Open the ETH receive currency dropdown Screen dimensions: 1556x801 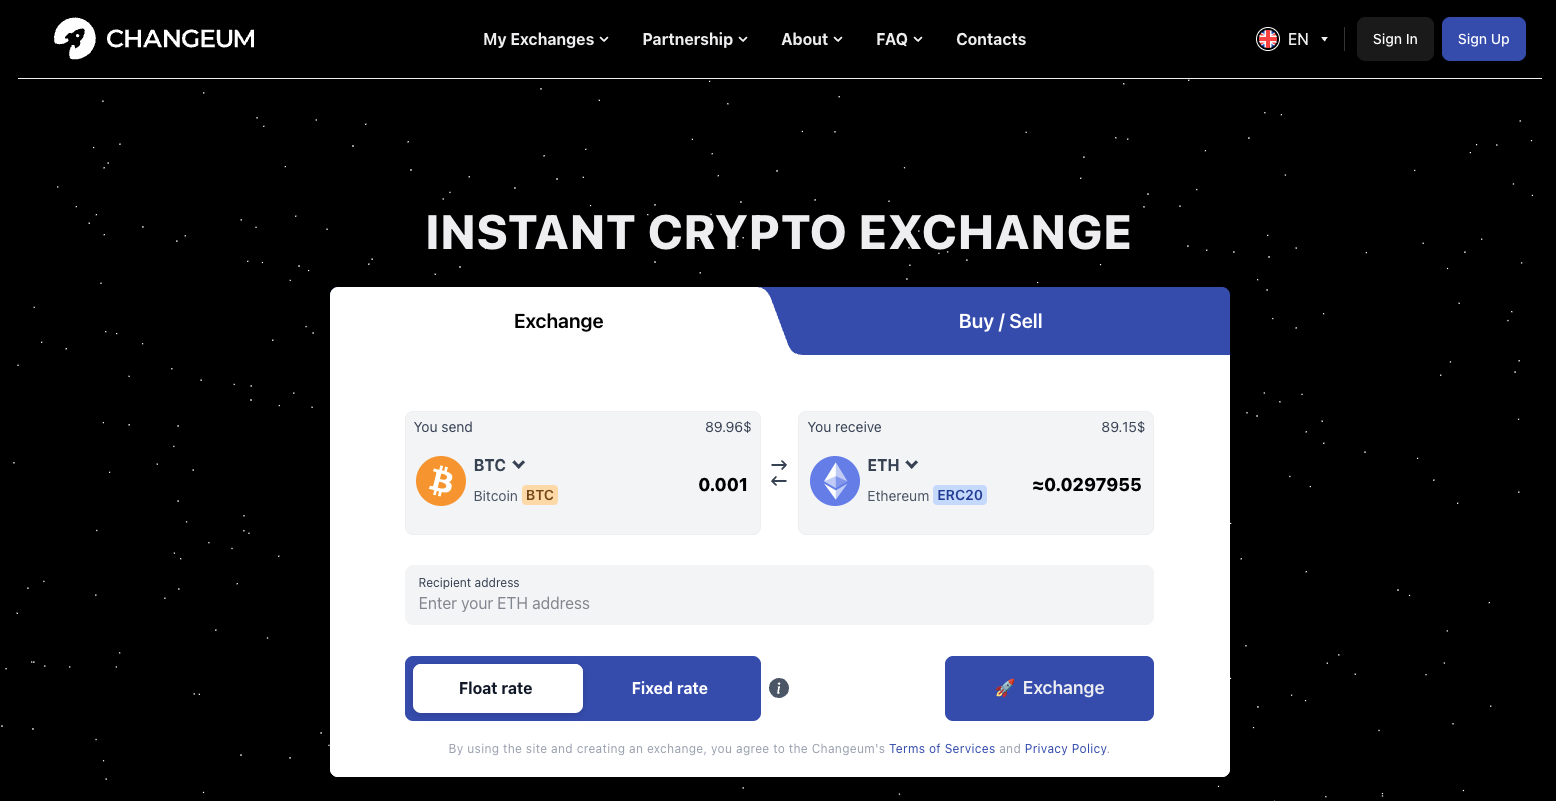pyautogui.click(x=893, y=465)
